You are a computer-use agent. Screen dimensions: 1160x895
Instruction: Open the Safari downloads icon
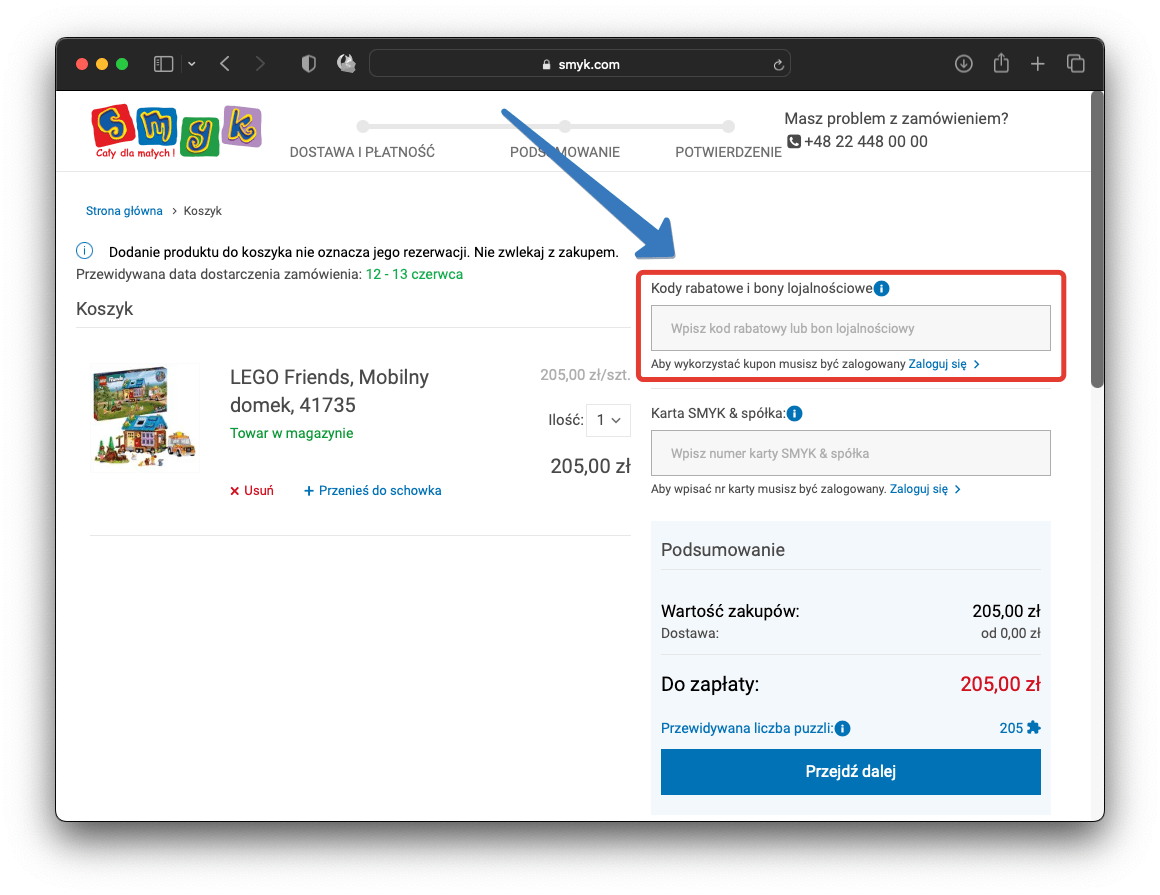[x=963, y=64]
